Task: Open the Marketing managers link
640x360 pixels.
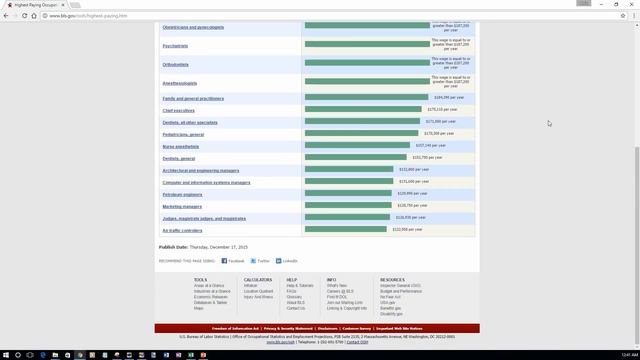Action: 182,207
